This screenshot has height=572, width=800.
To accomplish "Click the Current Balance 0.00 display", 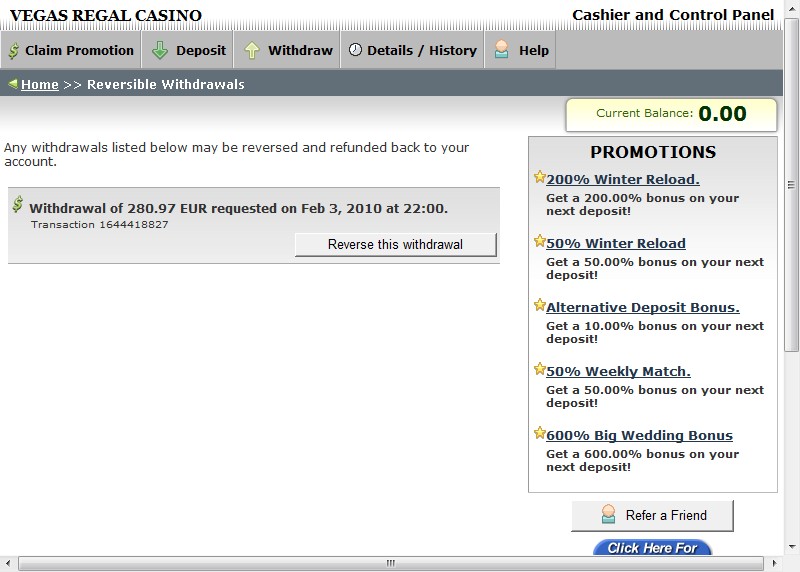I will [x=671, y=115].
